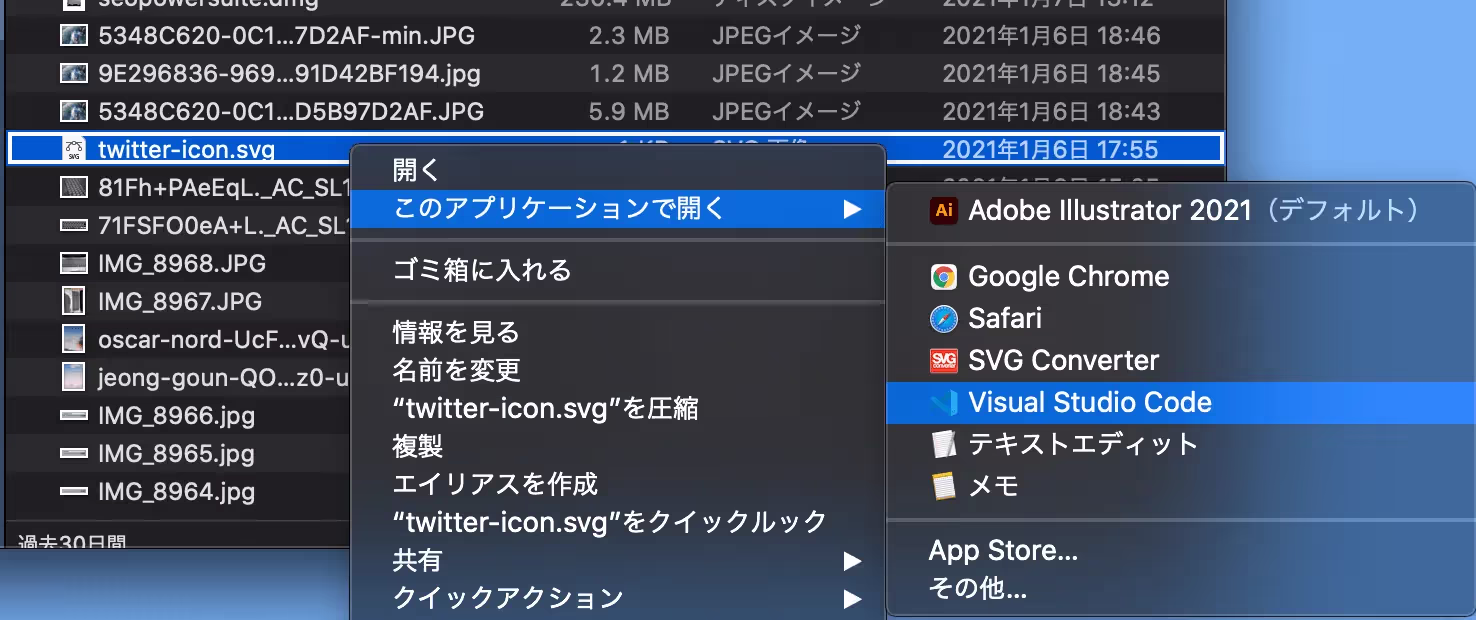
Task: Click the IMG_8967.JPG file icon
Action: 73,301
